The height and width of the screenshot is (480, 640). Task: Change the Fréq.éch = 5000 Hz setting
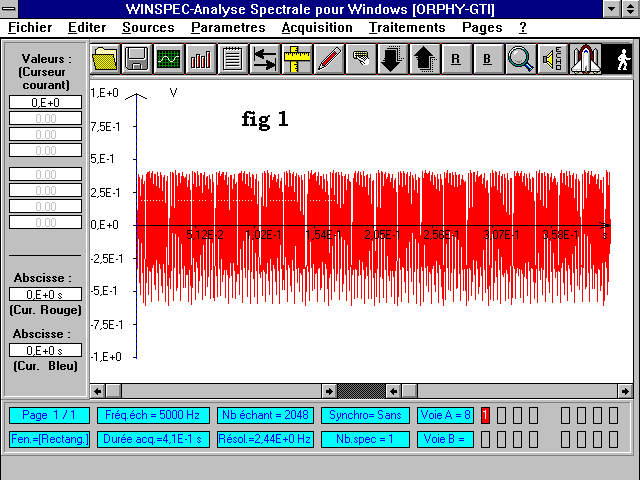coord(153,416)
